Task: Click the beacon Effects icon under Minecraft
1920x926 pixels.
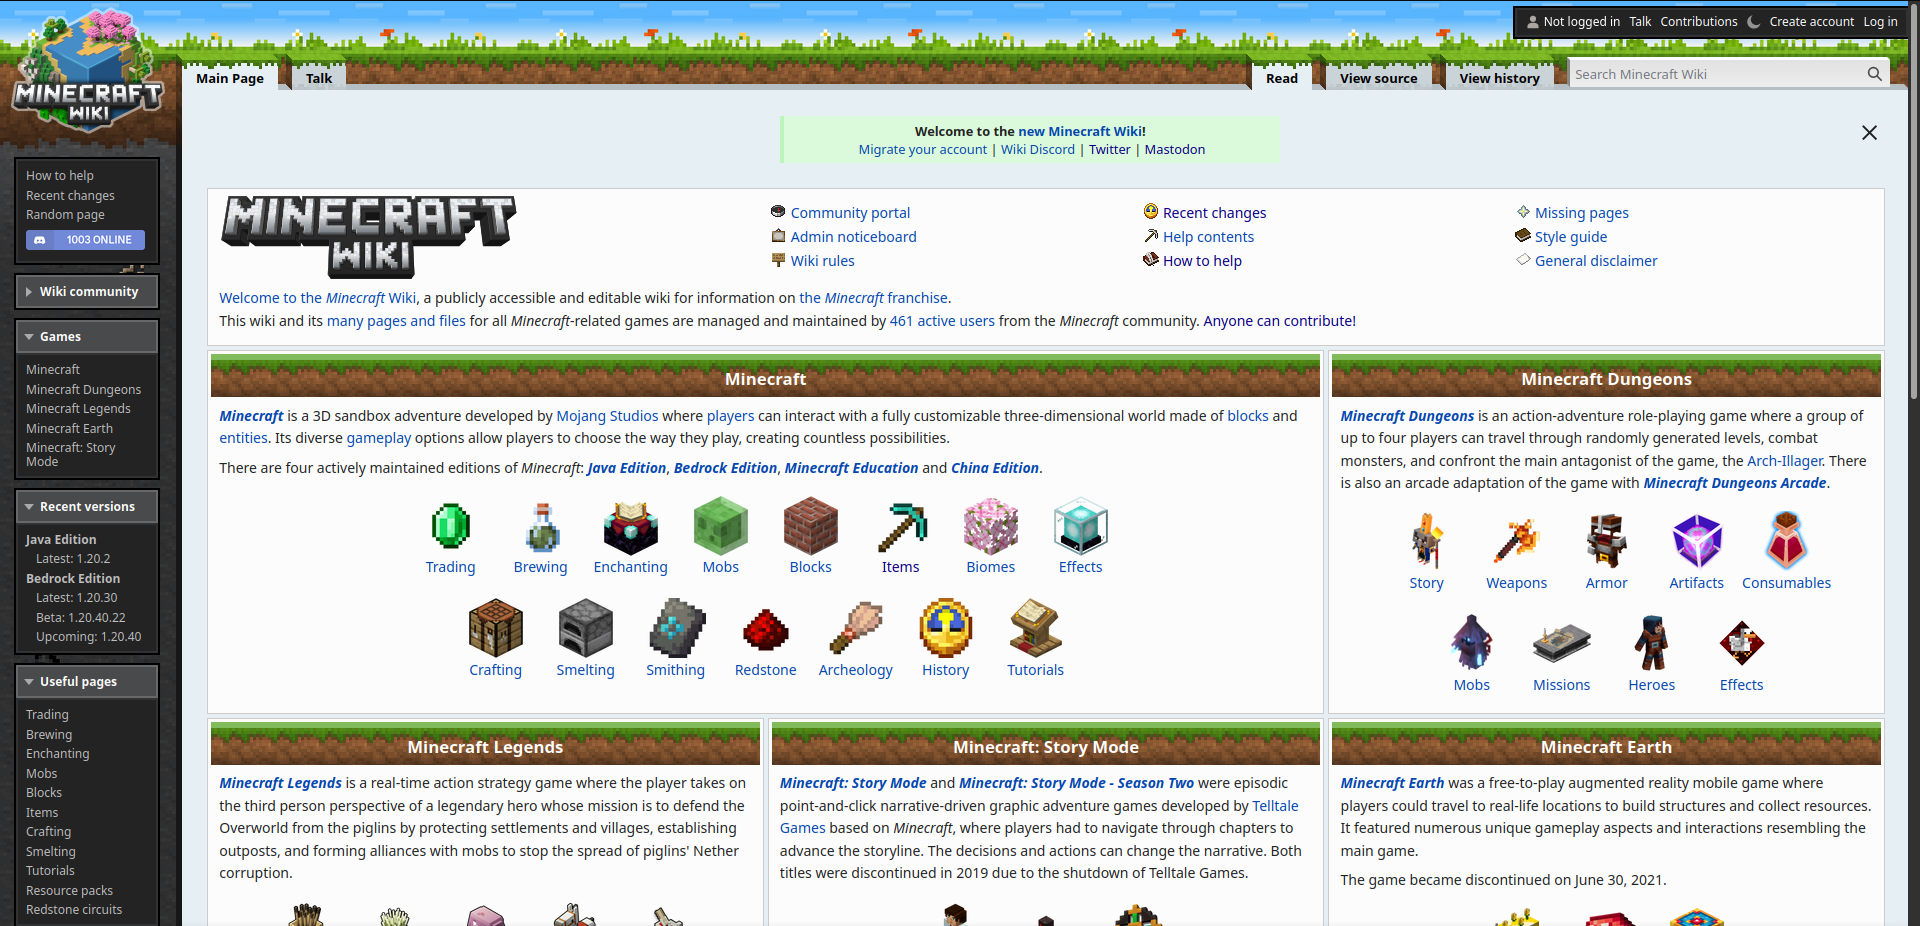Action: 1081,526
